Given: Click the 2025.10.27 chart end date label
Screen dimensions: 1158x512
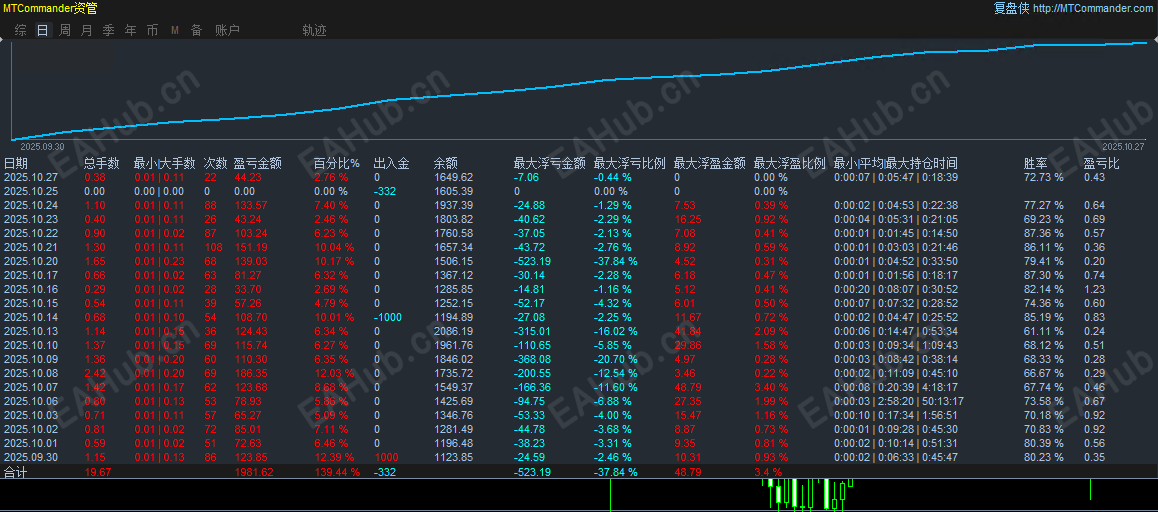Looking at the screenshot, I should click(1122, 146).
